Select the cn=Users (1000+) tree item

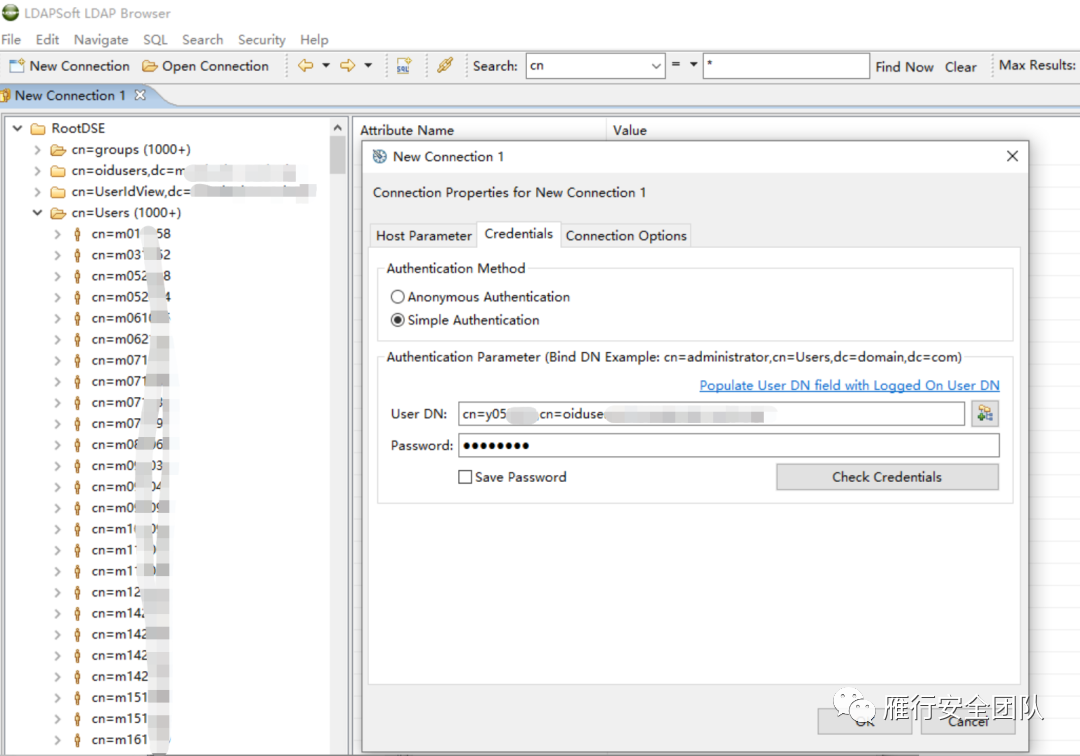pyautogui.click(x=126, y=213)
